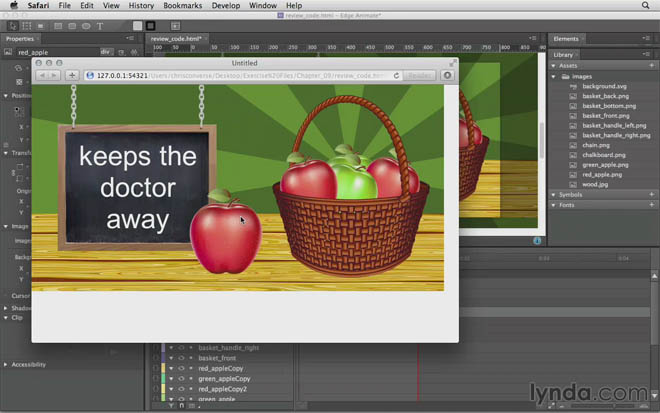Add a new font with plus icon

tap(652, 205)
